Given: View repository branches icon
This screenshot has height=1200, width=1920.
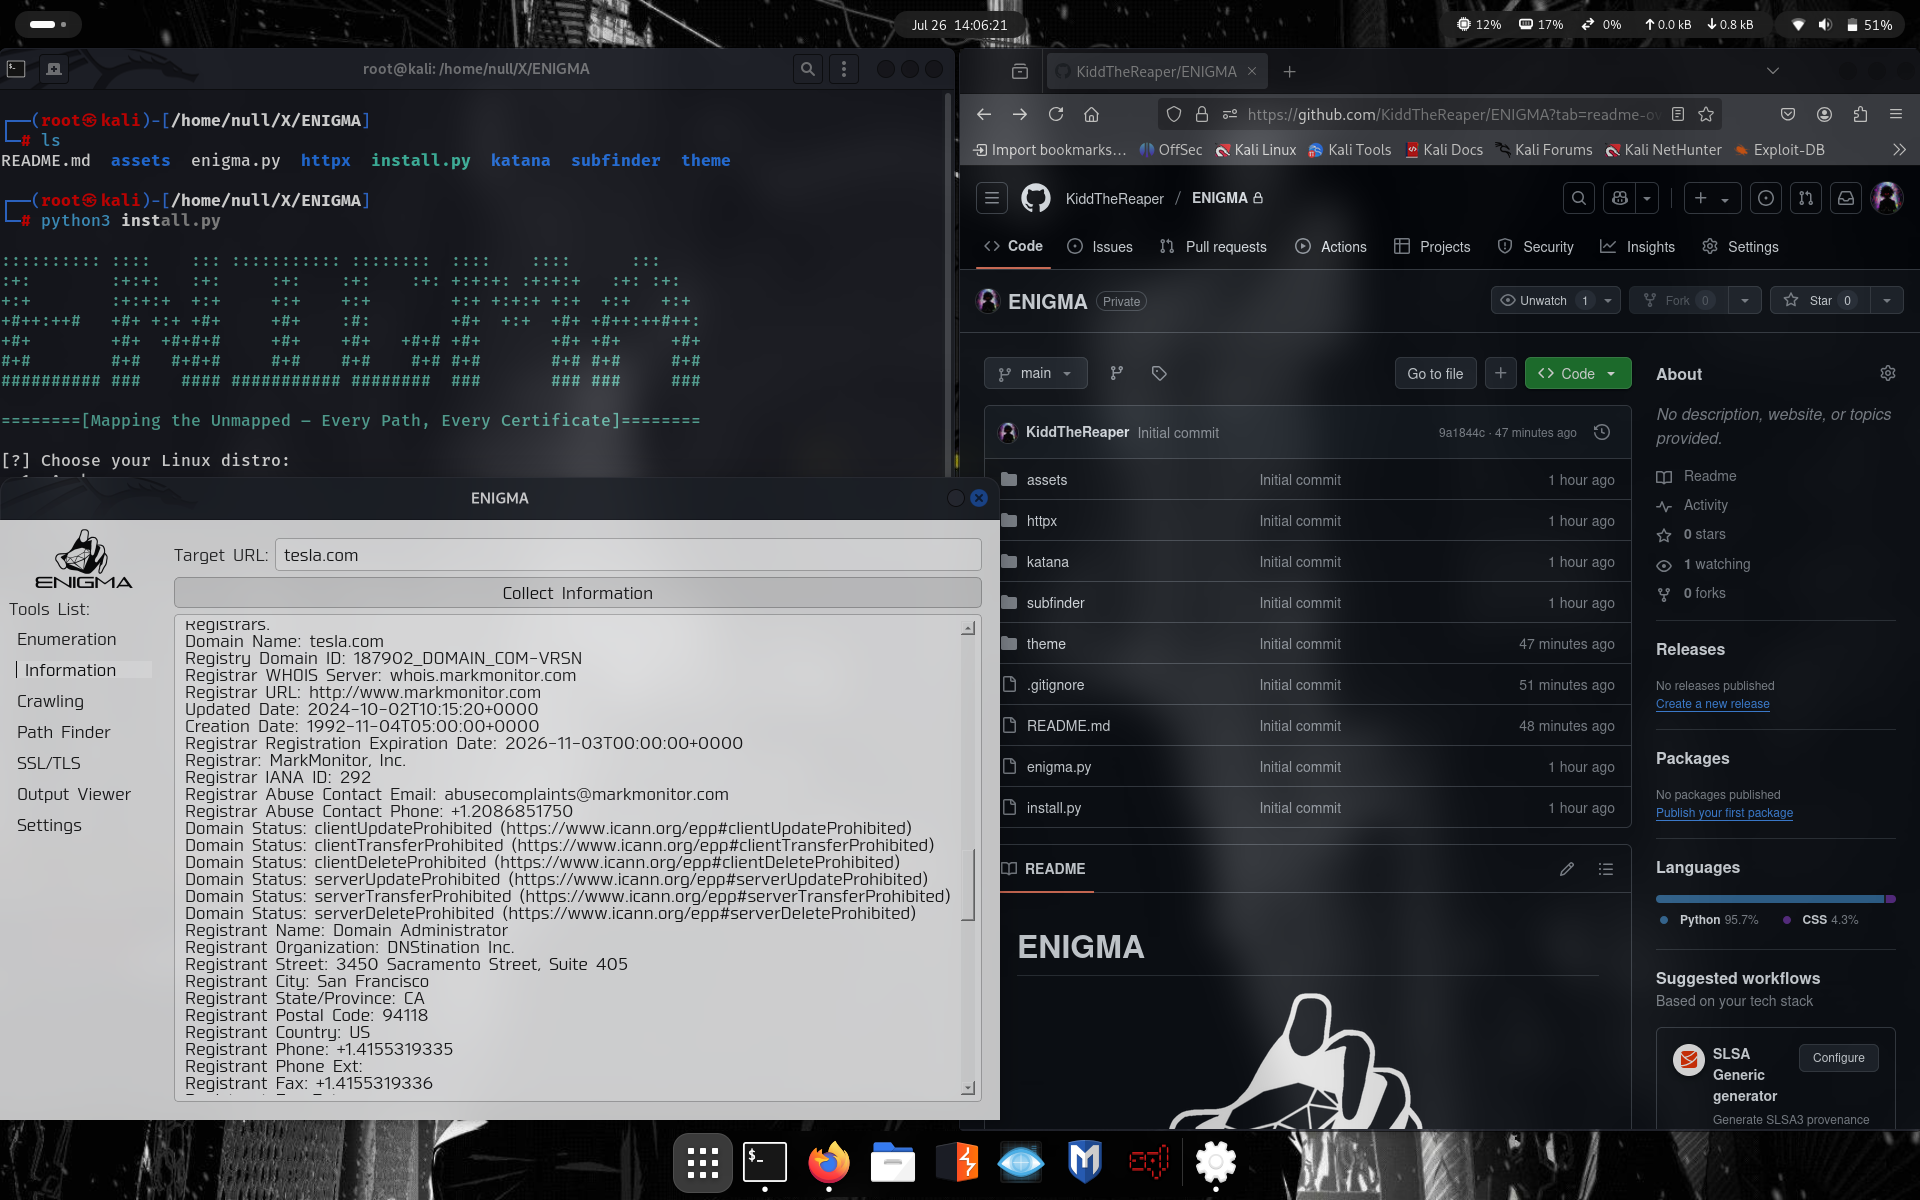Looking at the screenshot, I should [1117, 373].
